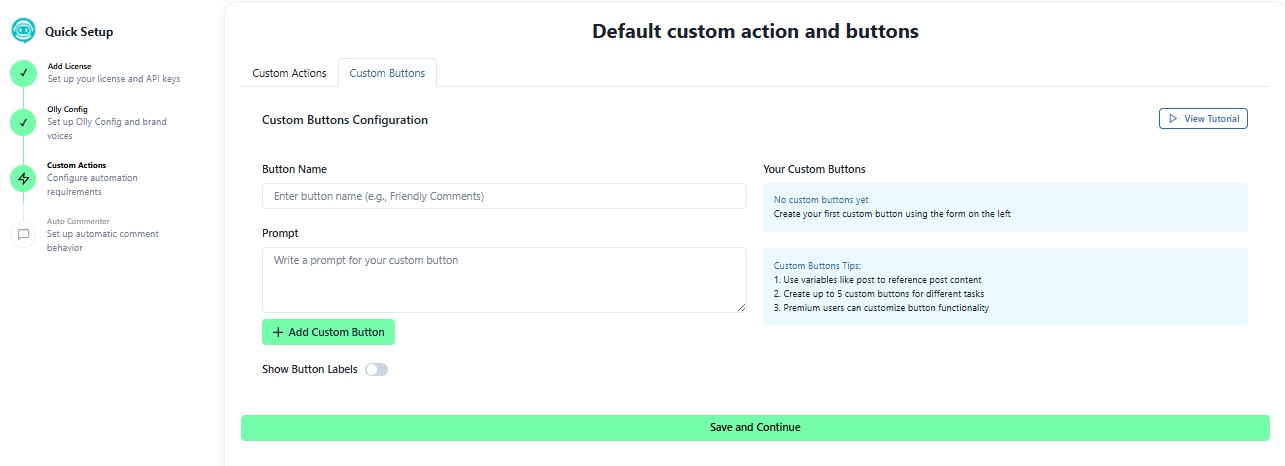Click the Custom Actions lightning bolt icon
1285x466 pixels.
[23, 178]
